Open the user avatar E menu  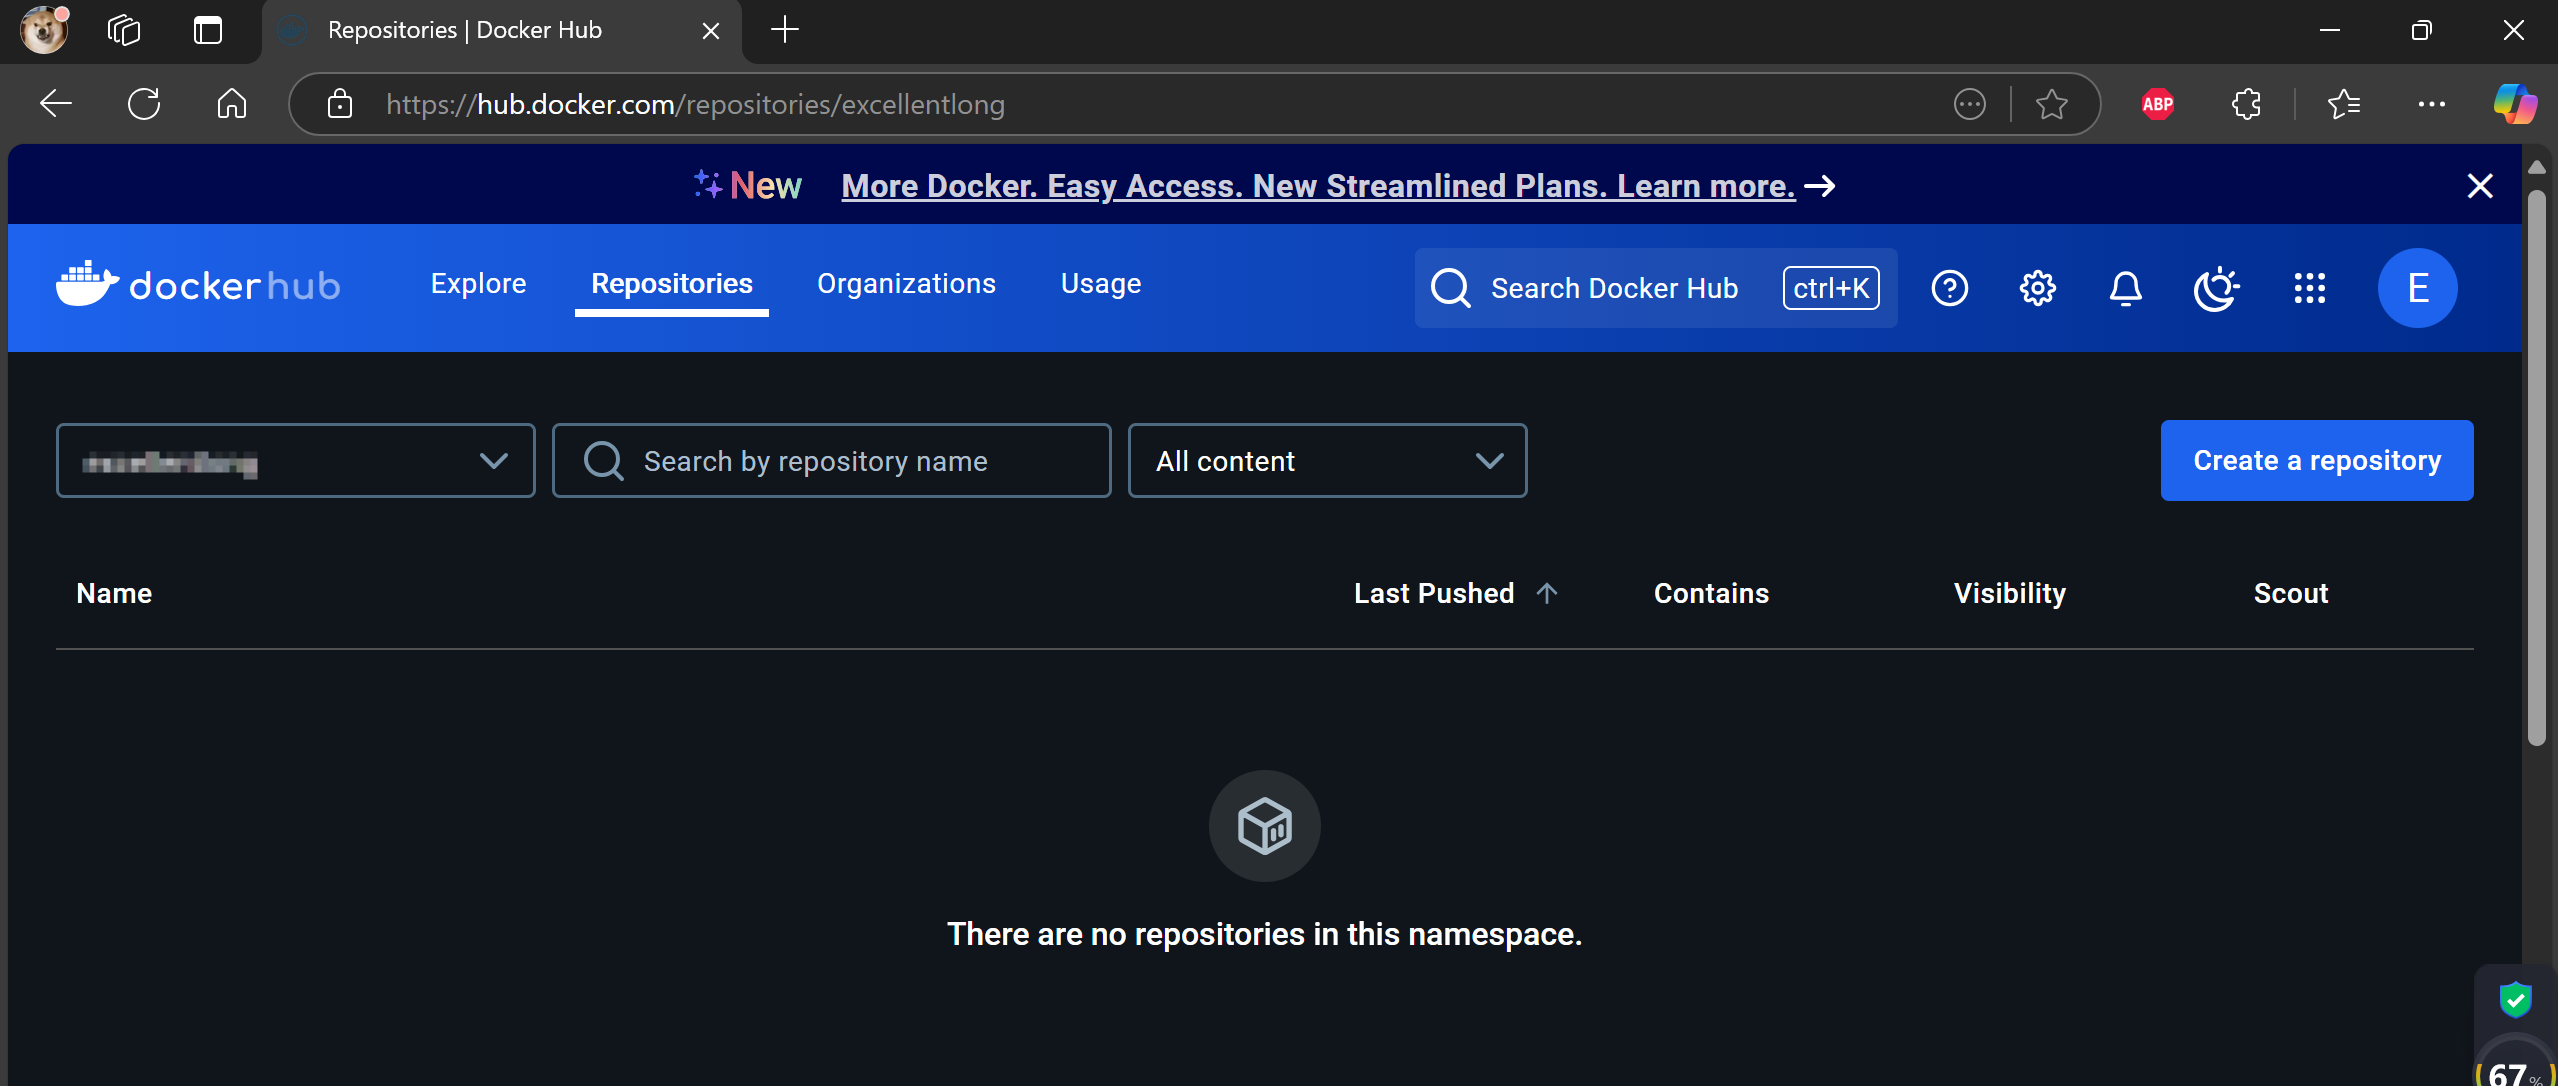pos(2417,288)
